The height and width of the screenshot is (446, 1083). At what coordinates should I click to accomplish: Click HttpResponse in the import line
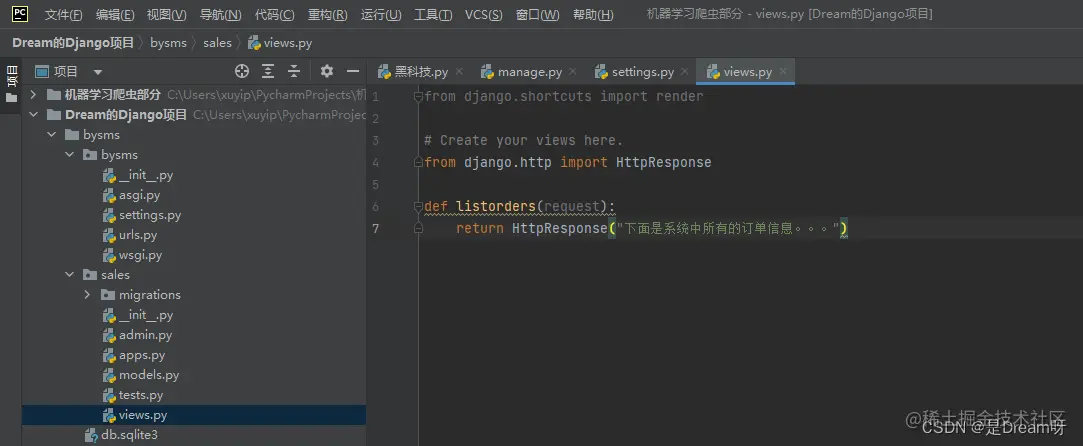click(x=664, y=162)
